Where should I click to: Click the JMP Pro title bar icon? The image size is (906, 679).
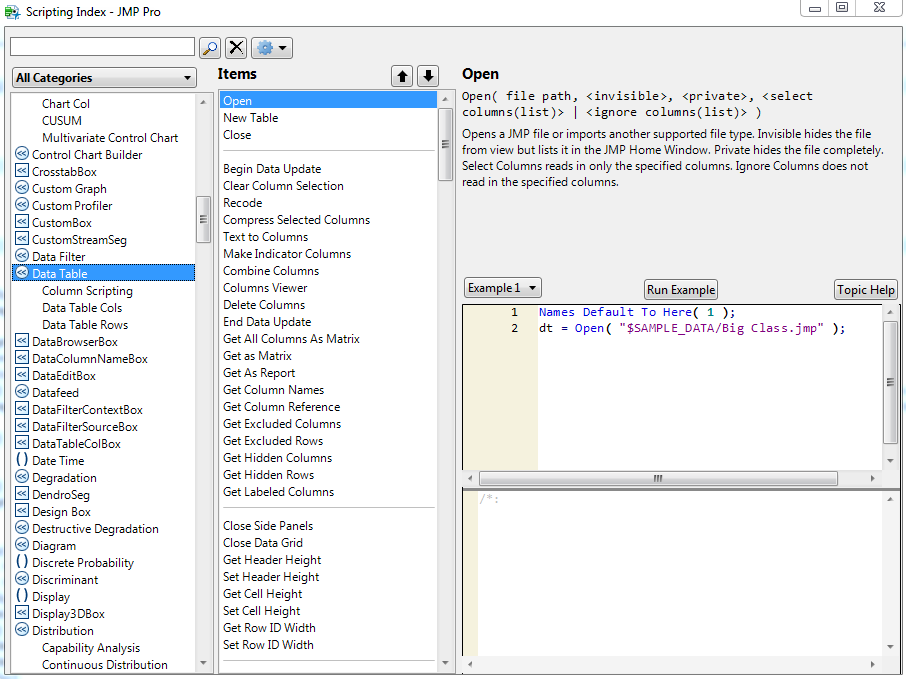point(12,12)
